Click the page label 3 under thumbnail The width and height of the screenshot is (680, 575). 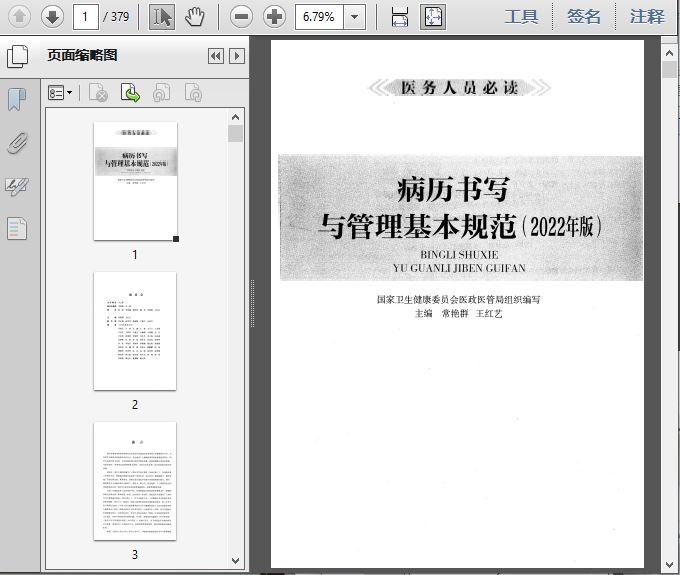click(x=135, y=555)
